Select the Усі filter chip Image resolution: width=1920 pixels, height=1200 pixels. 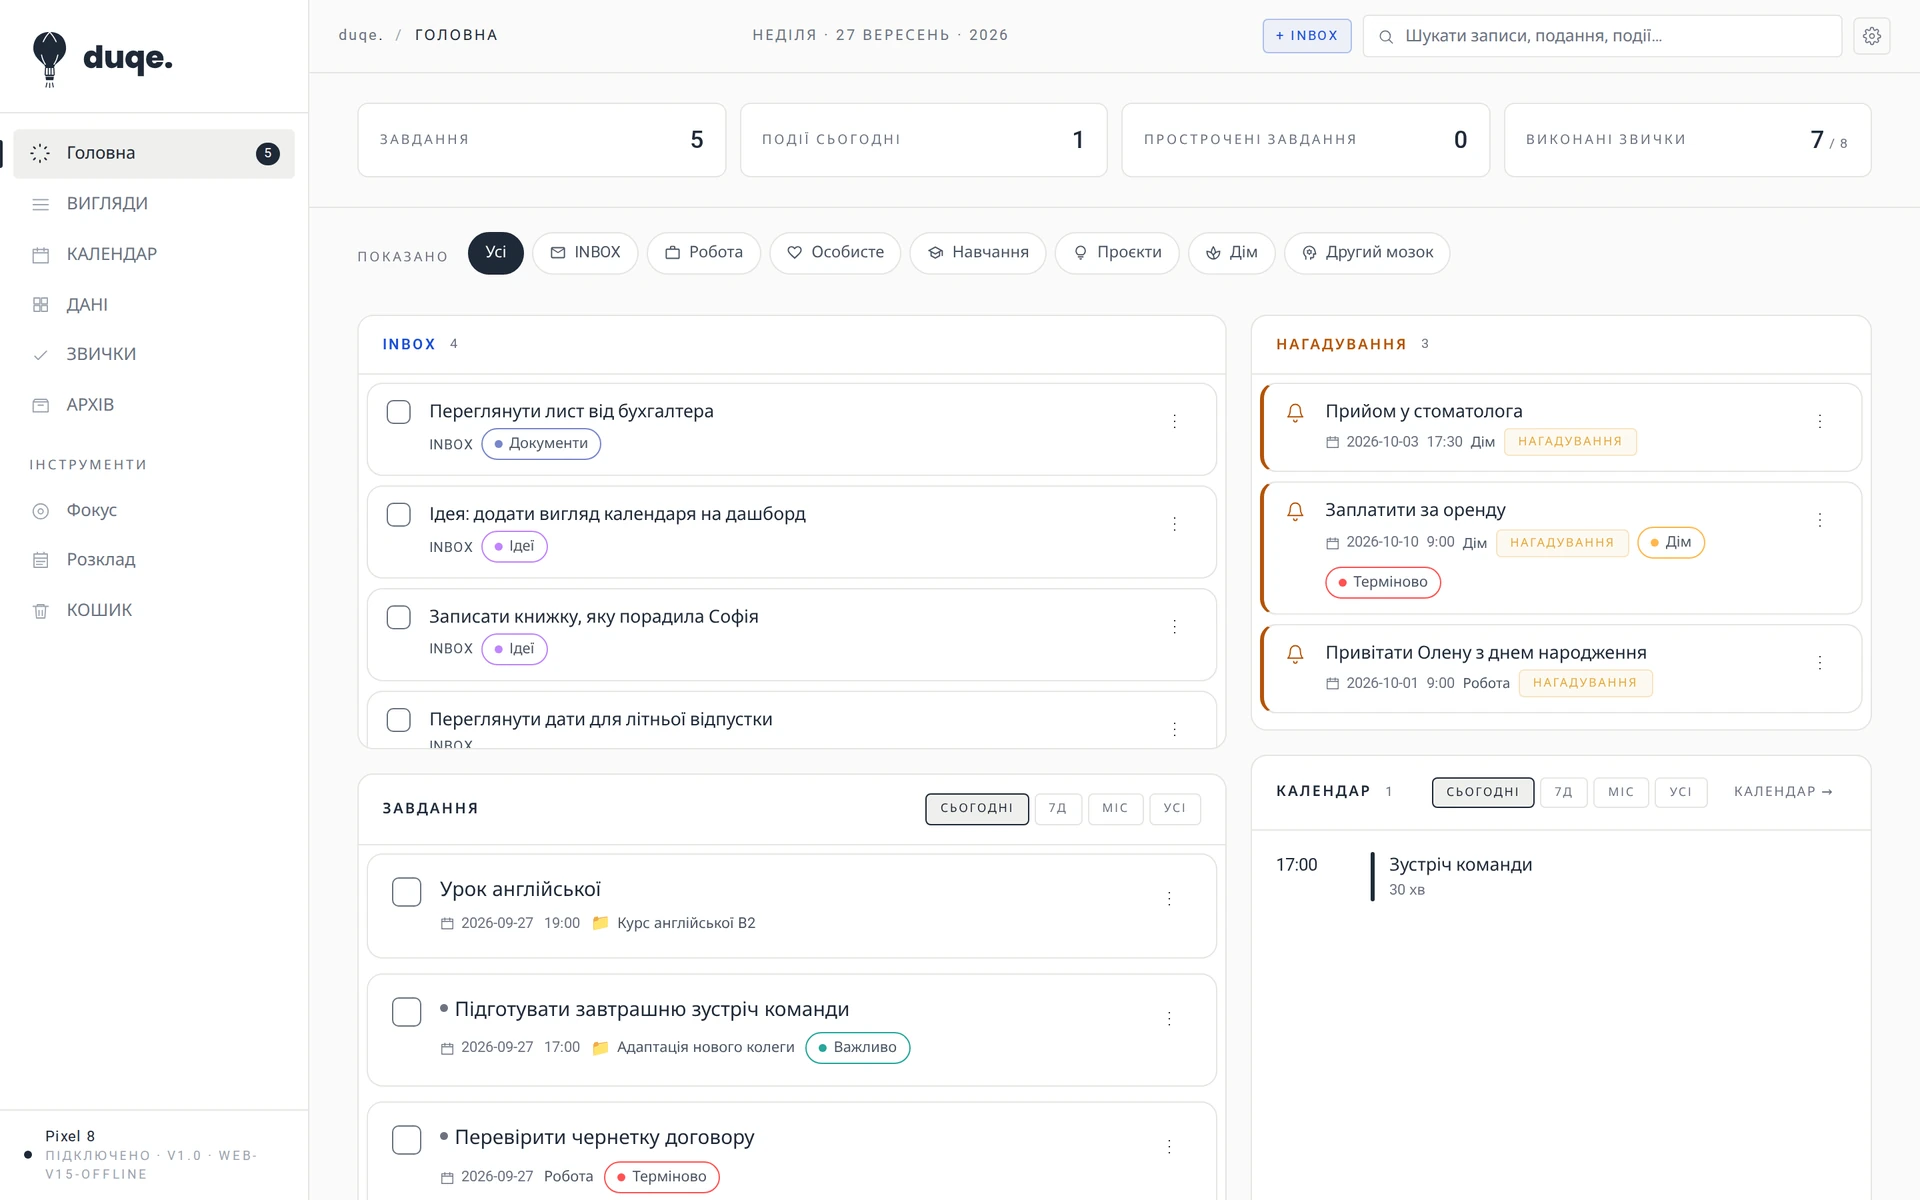tap(496, 253)
